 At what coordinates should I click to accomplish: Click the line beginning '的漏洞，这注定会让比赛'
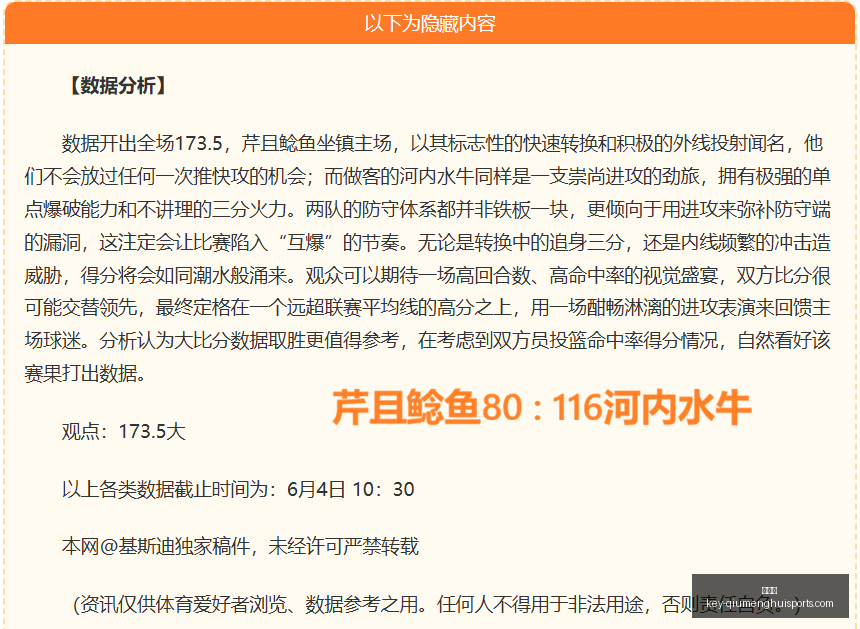coord(427,242)
